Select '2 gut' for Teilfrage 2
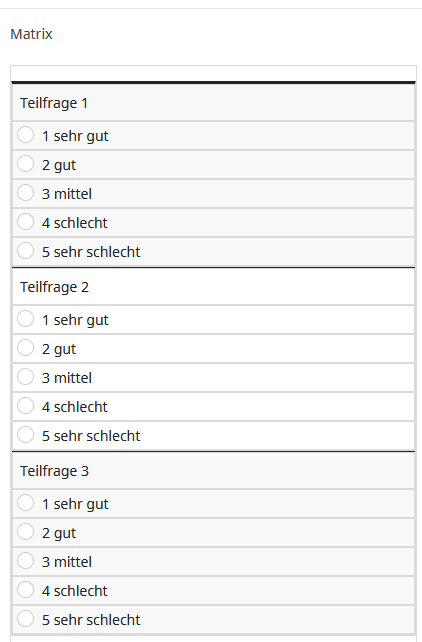 (x=25, y=348)
